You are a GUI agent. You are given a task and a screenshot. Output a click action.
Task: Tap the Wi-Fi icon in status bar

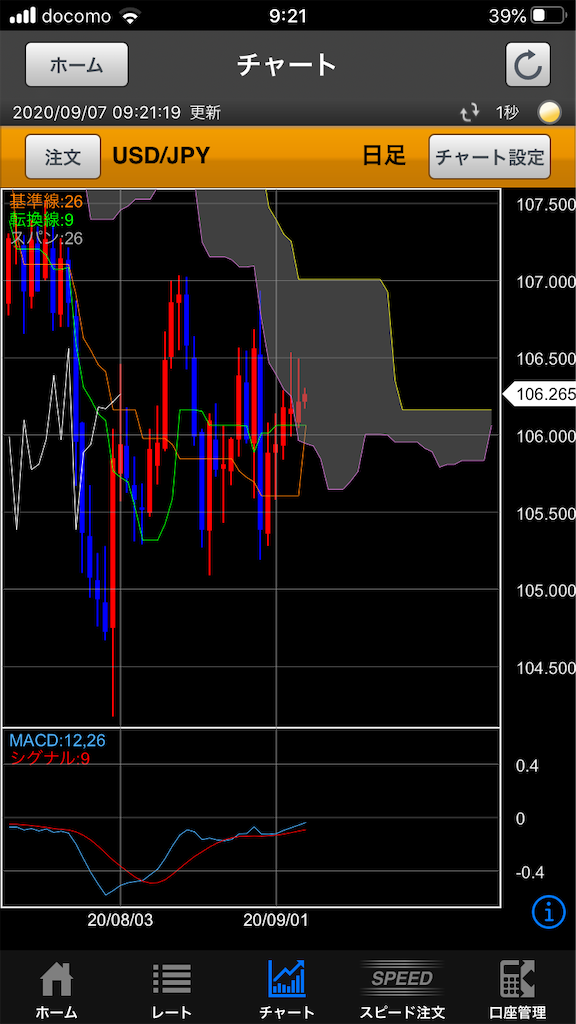point(129,16)
